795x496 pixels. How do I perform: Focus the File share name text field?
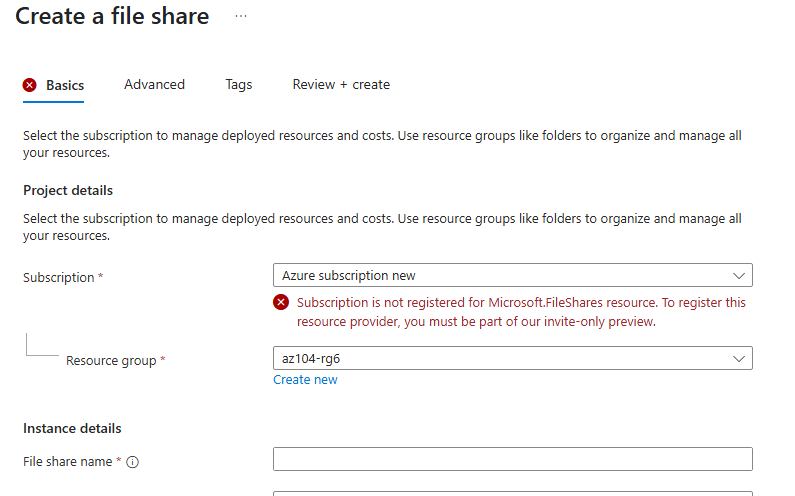point(512,459)
